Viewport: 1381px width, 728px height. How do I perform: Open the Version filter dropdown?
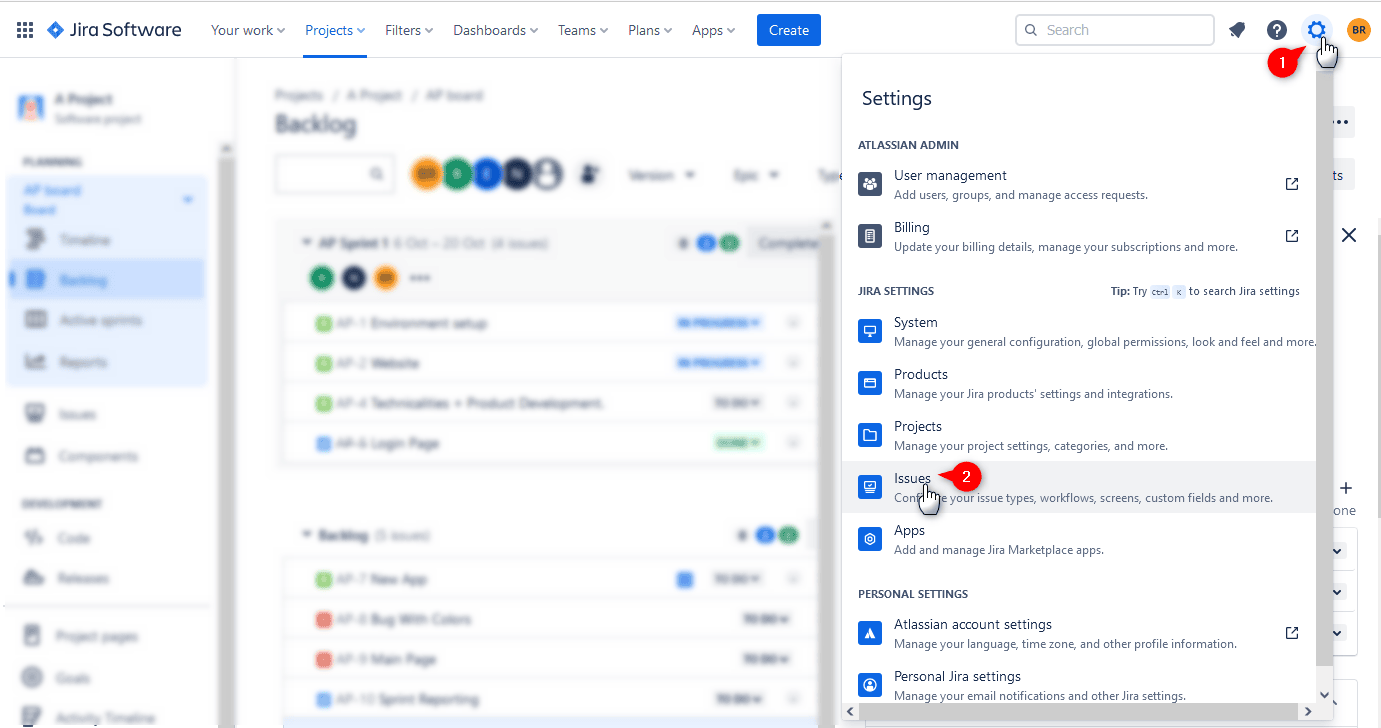[661, 175]
